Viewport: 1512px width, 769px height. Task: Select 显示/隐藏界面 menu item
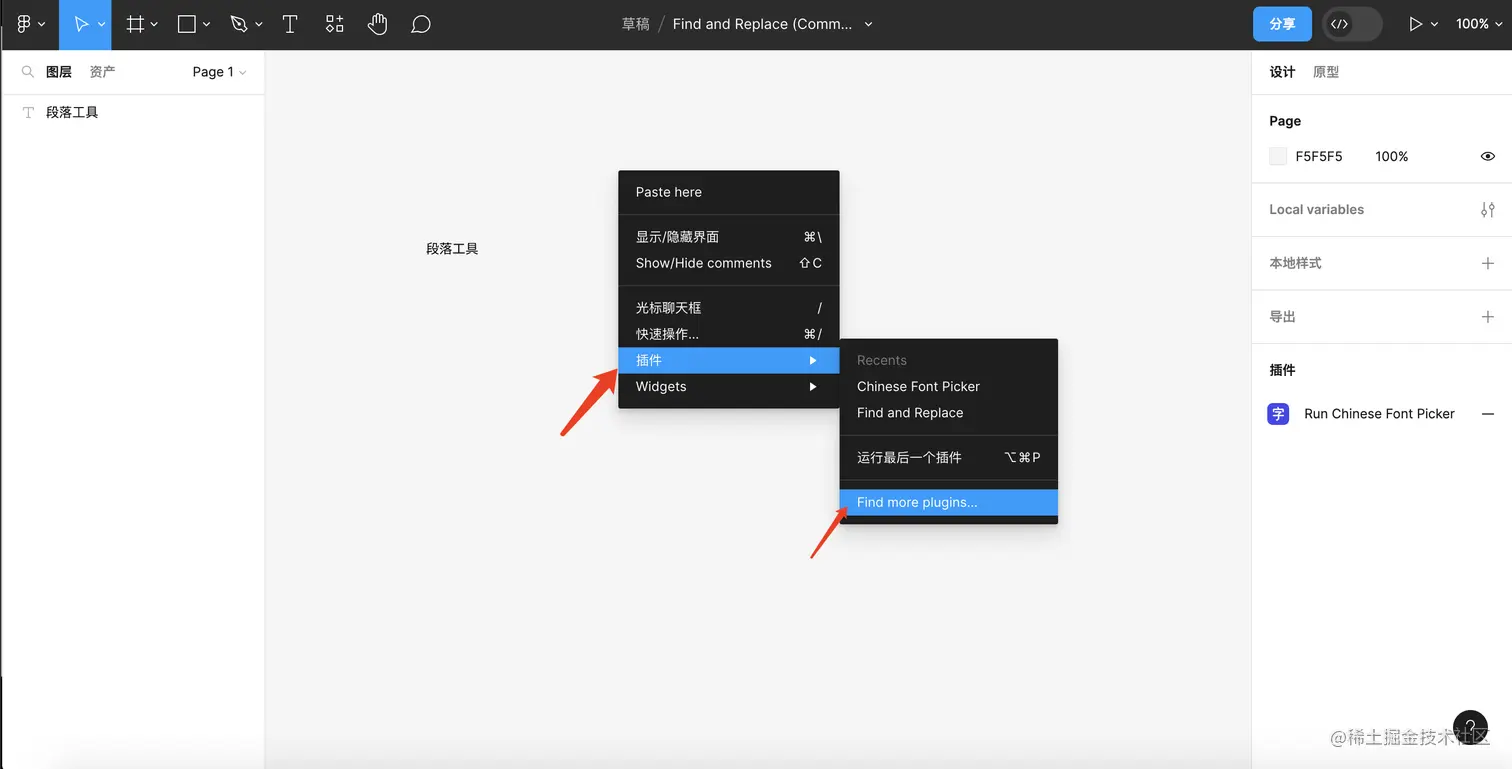(x=728, y=237)
